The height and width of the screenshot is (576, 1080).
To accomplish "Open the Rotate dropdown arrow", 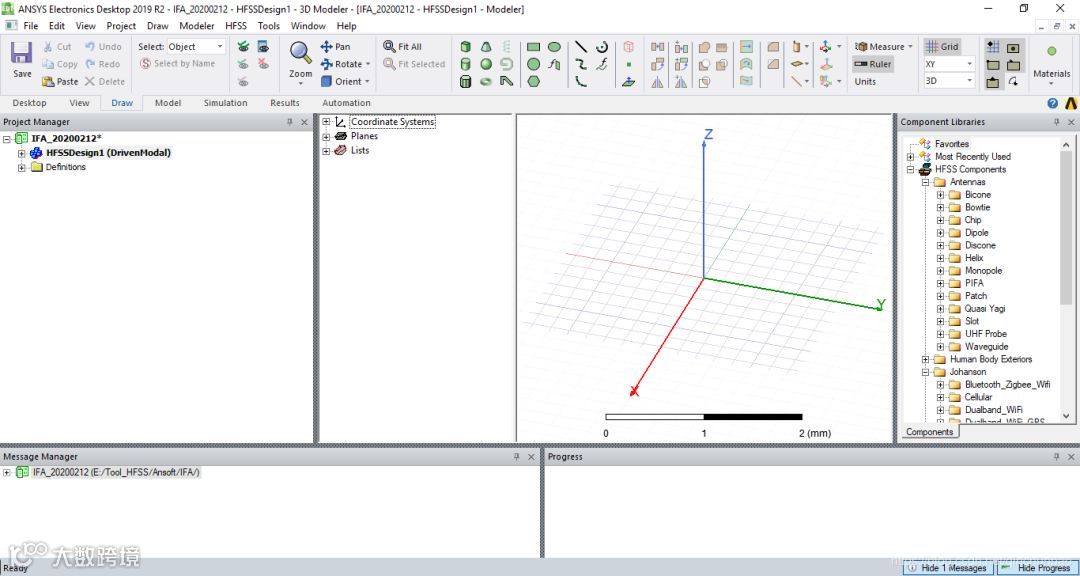I will tap(368, 64).
